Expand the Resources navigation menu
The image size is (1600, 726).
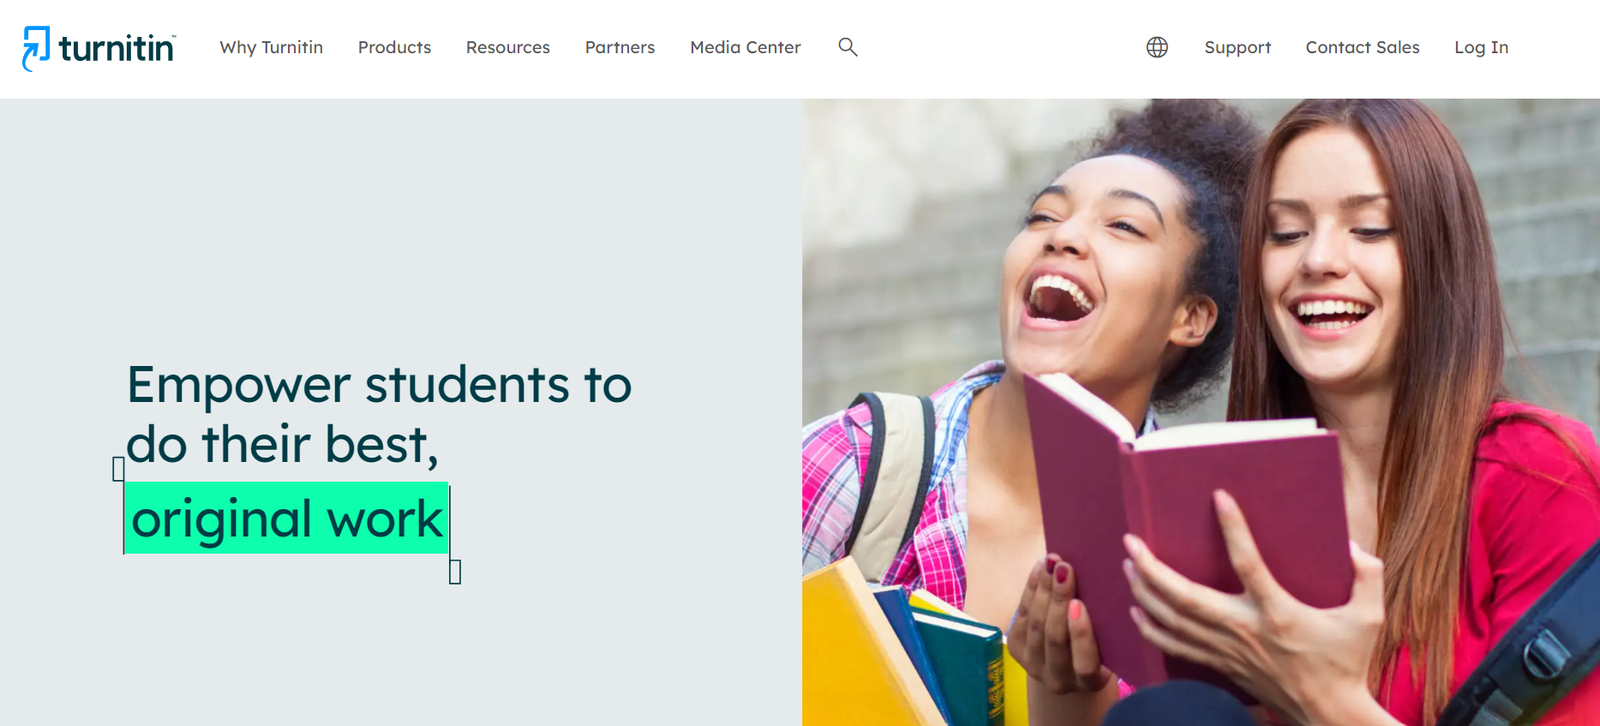point(508,47)
